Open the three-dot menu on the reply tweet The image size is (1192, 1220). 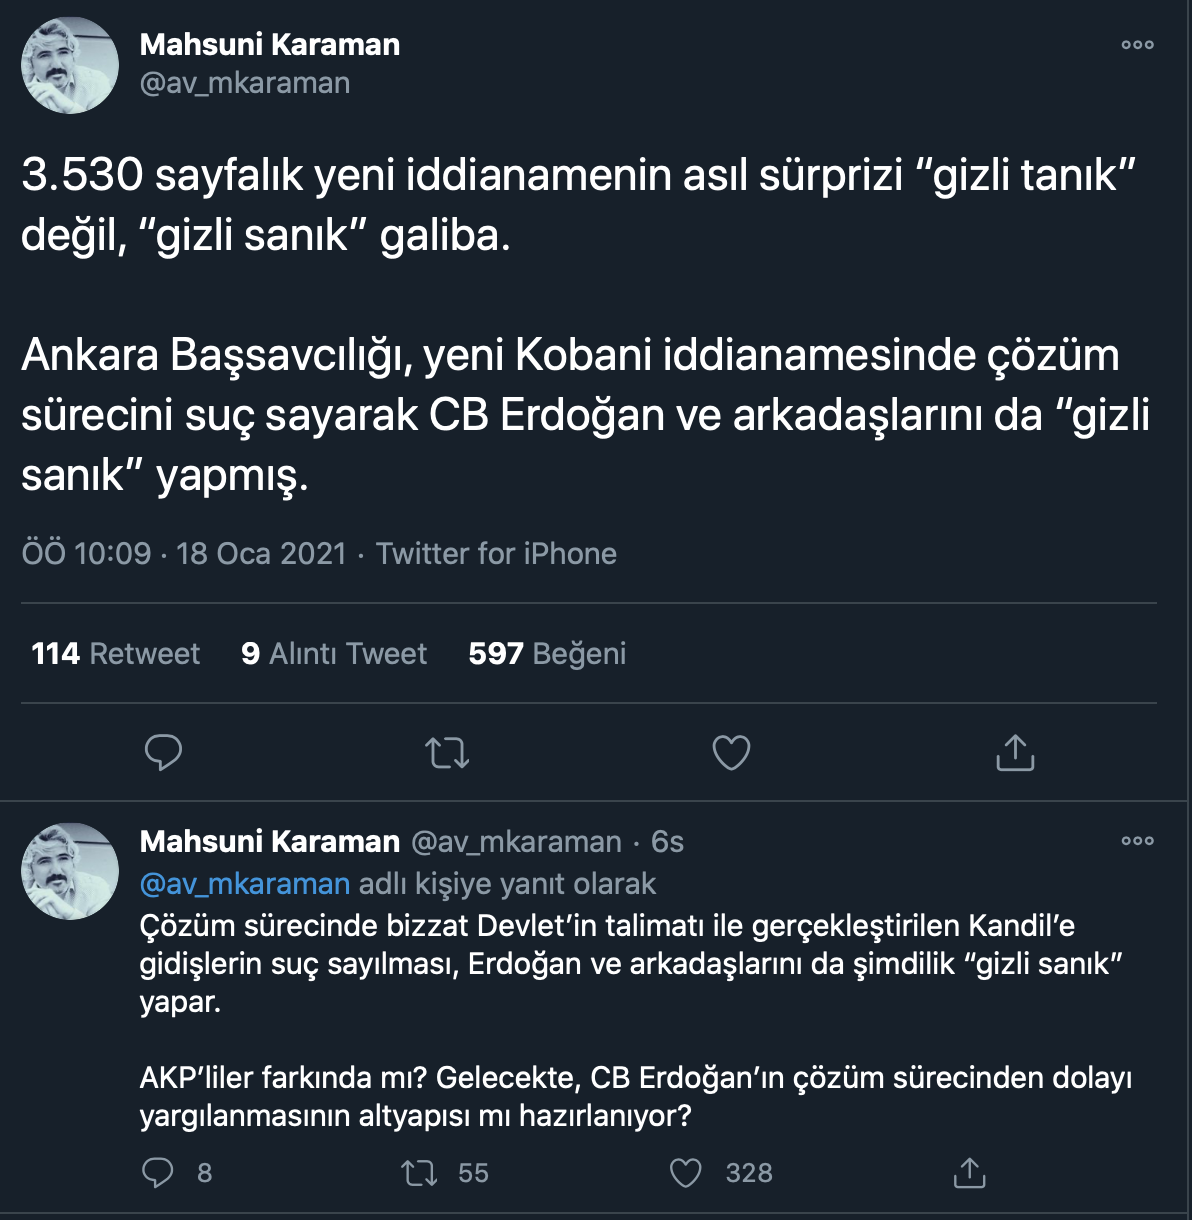(1136, 840)
